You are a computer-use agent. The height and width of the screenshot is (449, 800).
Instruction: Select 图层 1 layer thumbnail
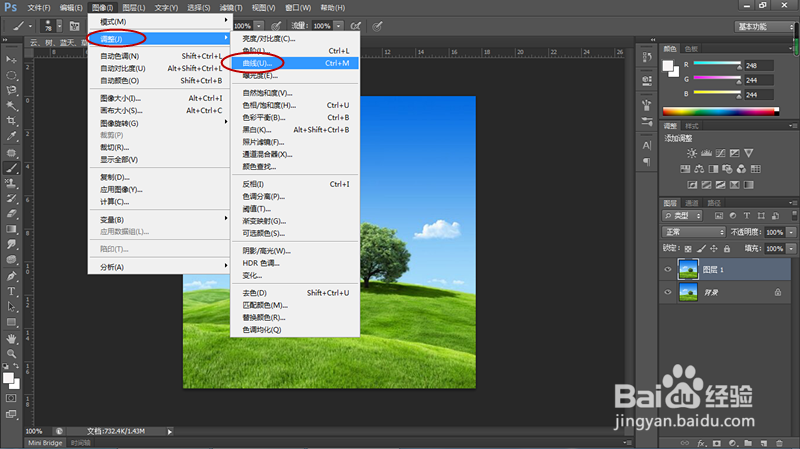(688, 269)
